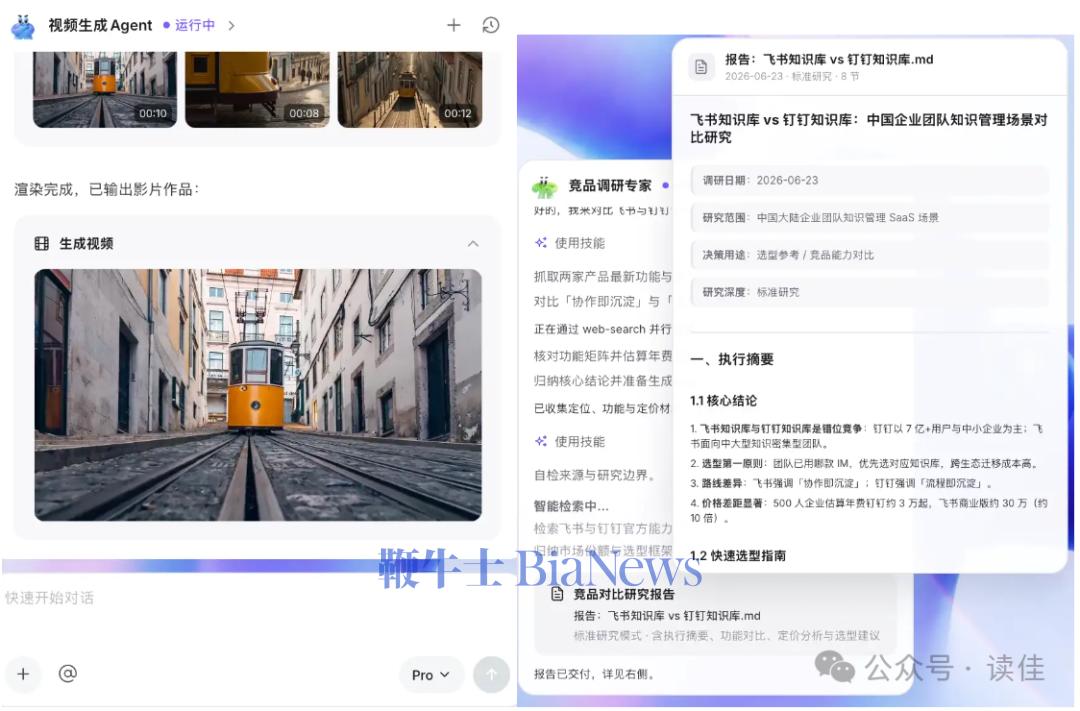Click the film icon beside 生成视频
The height and width of the screenshot is (711, 1080).
coord(42,243)
